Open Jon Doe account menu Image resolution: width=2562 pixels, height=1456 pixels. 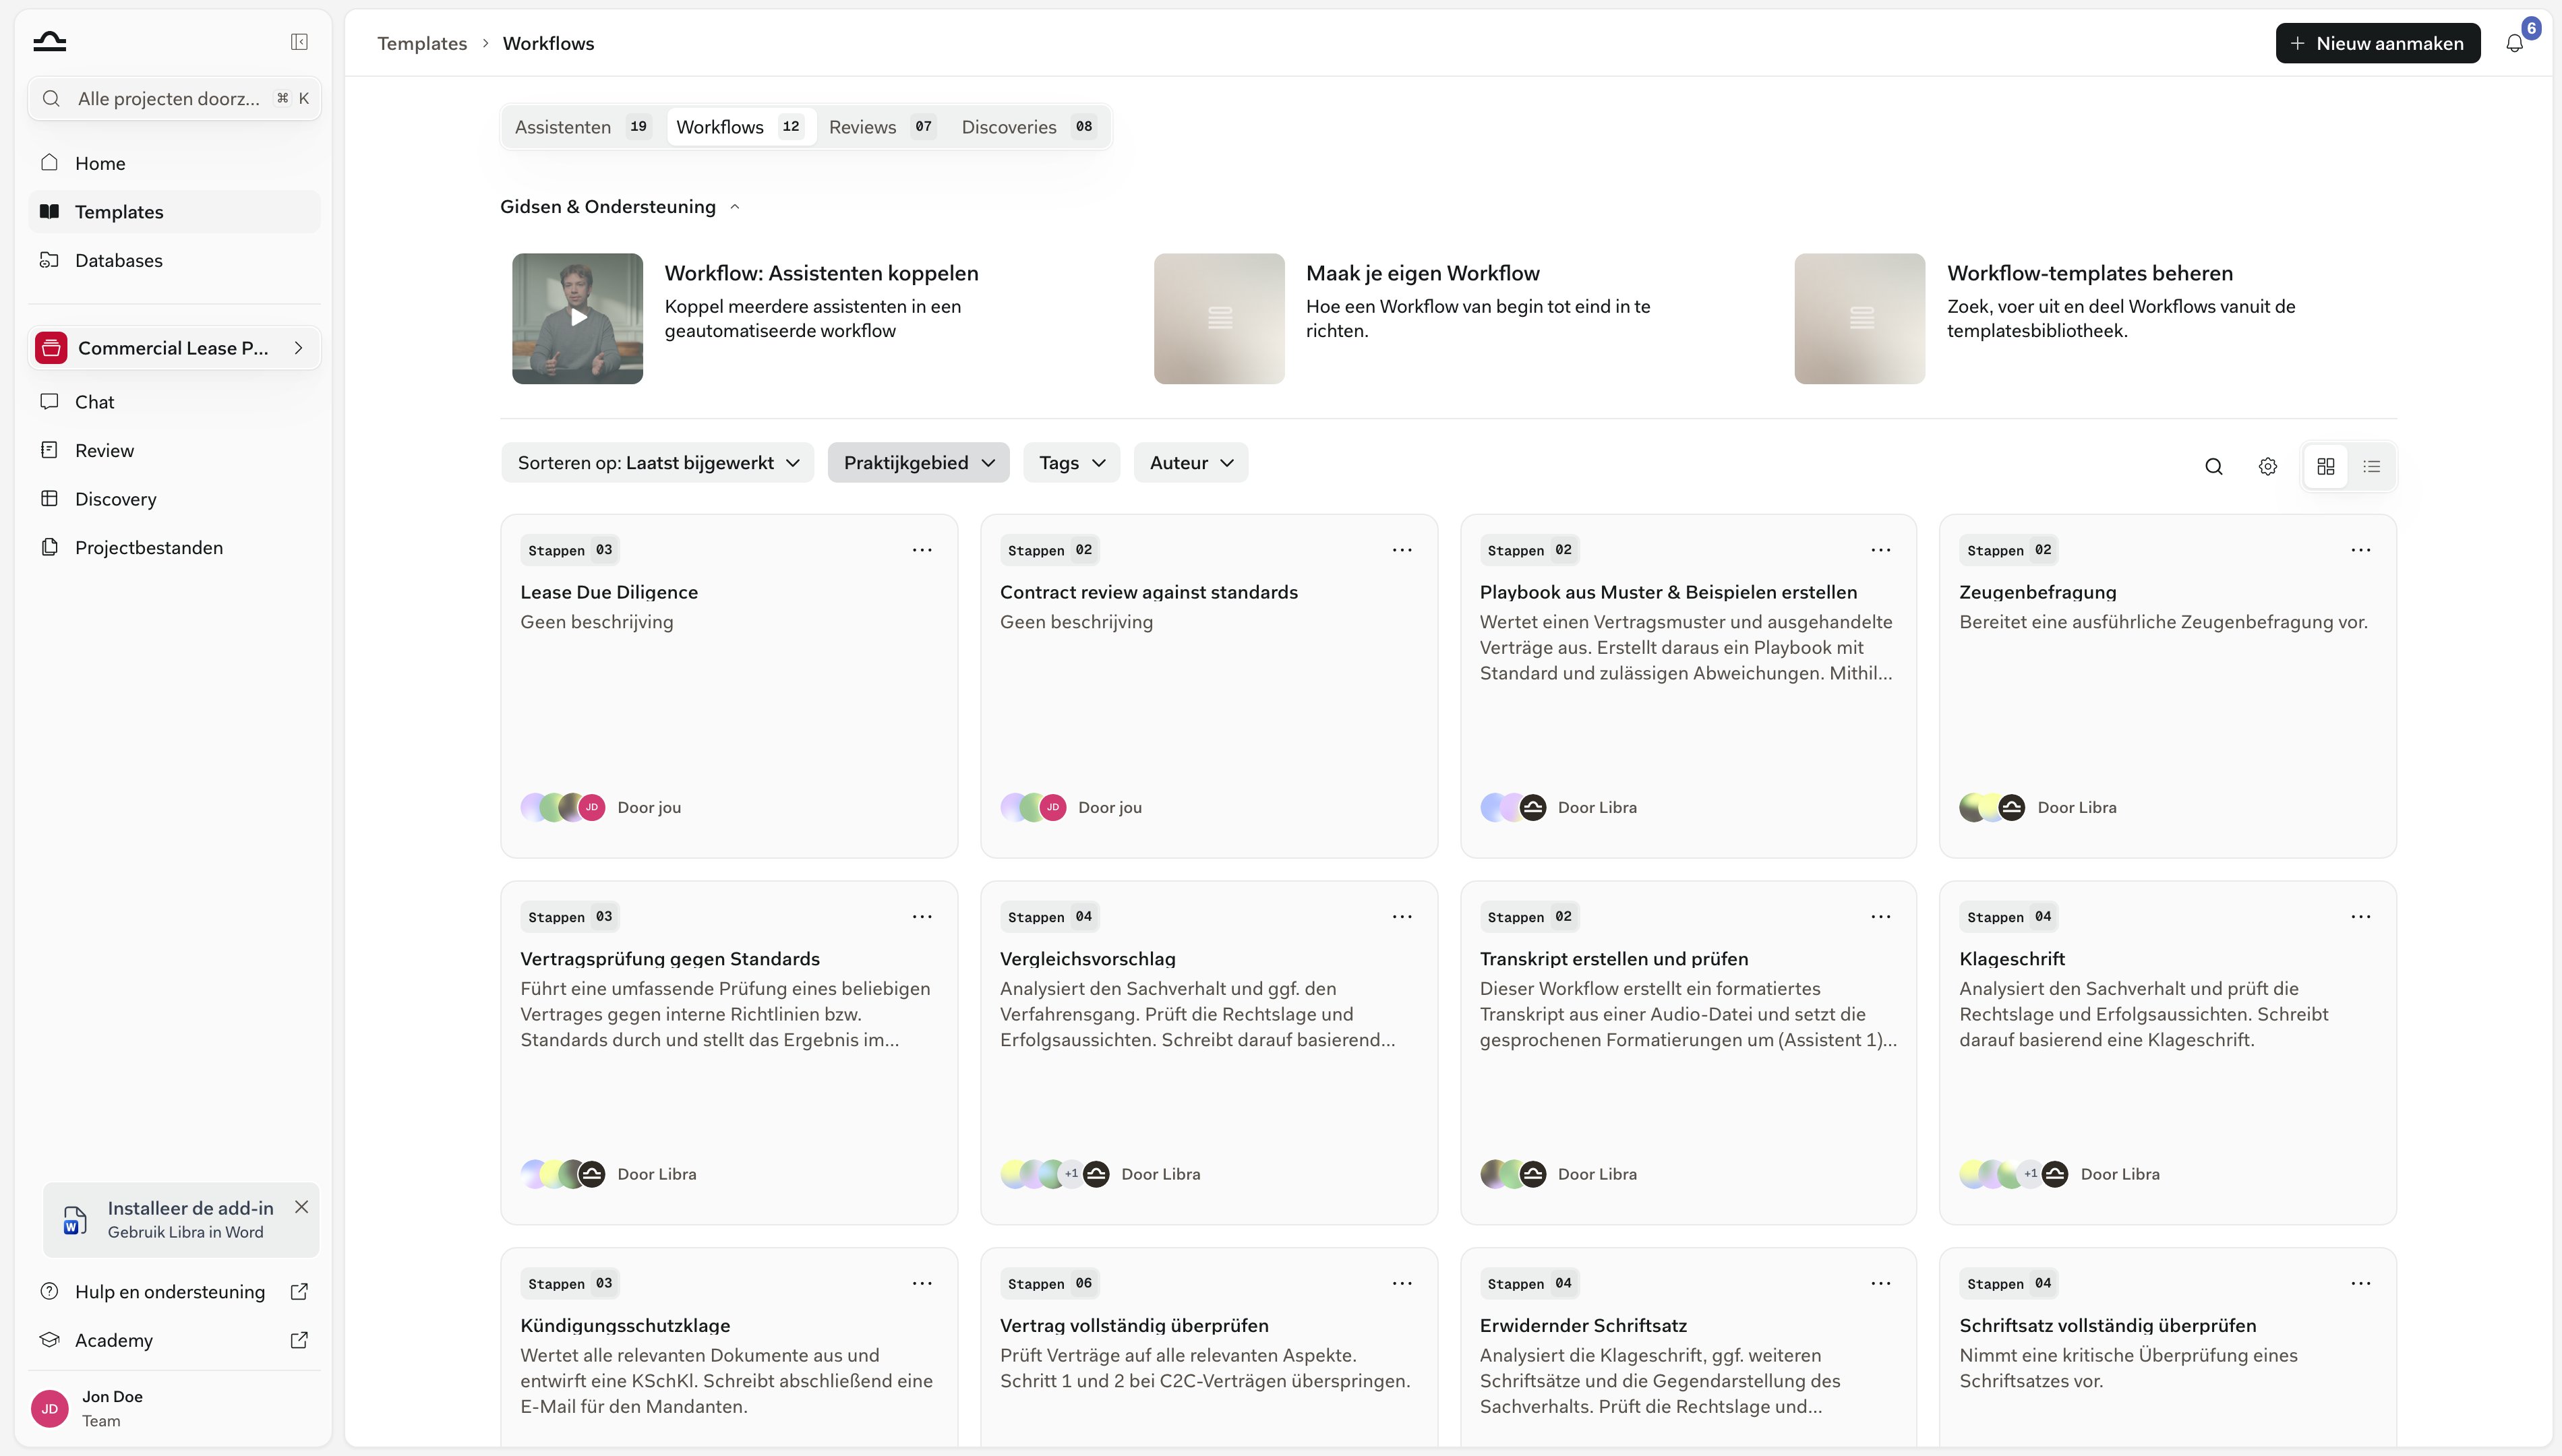(174, 1408)
